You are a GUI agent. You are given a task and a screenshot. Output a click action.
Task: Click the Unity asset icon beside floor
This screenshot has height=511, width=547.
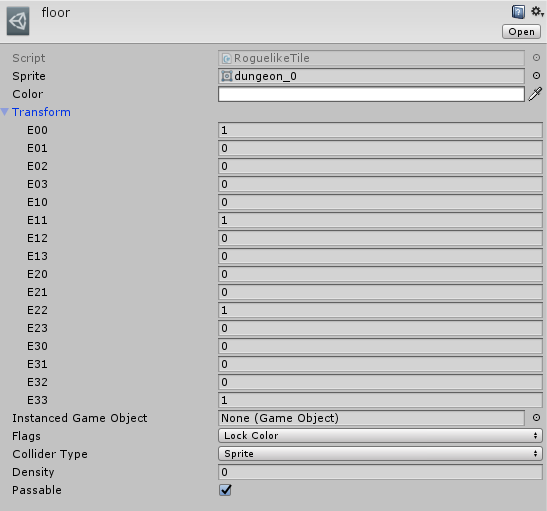(x=18, y=21)
